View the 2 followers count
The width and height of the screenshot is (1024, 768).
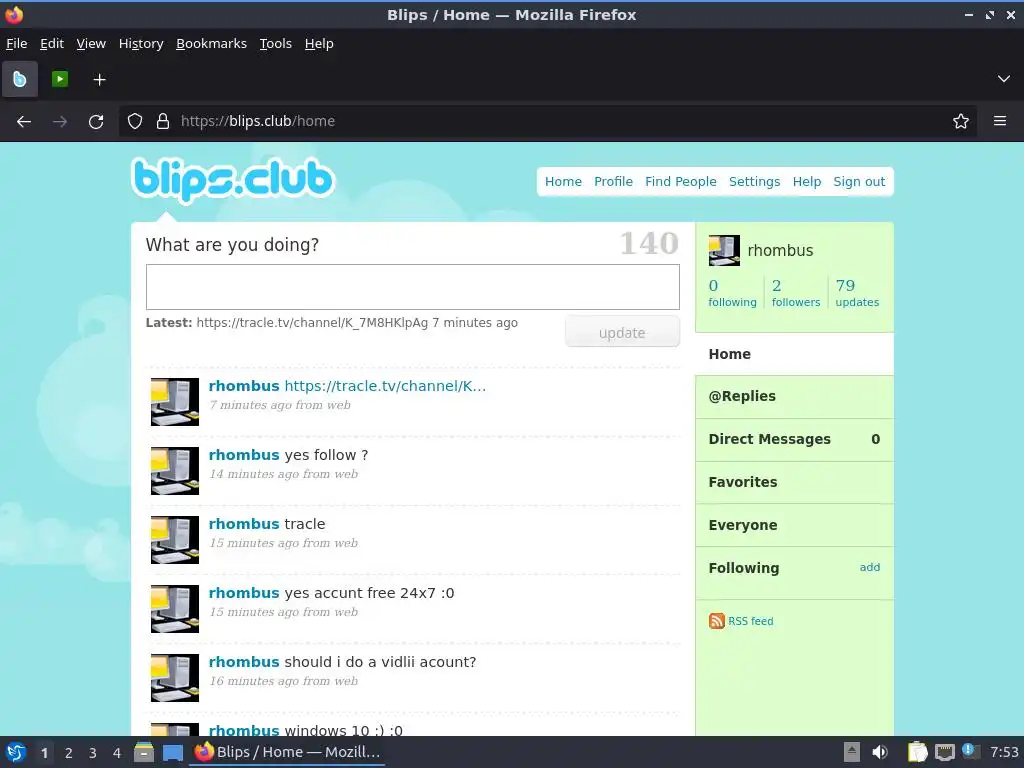tap(795, 293)
